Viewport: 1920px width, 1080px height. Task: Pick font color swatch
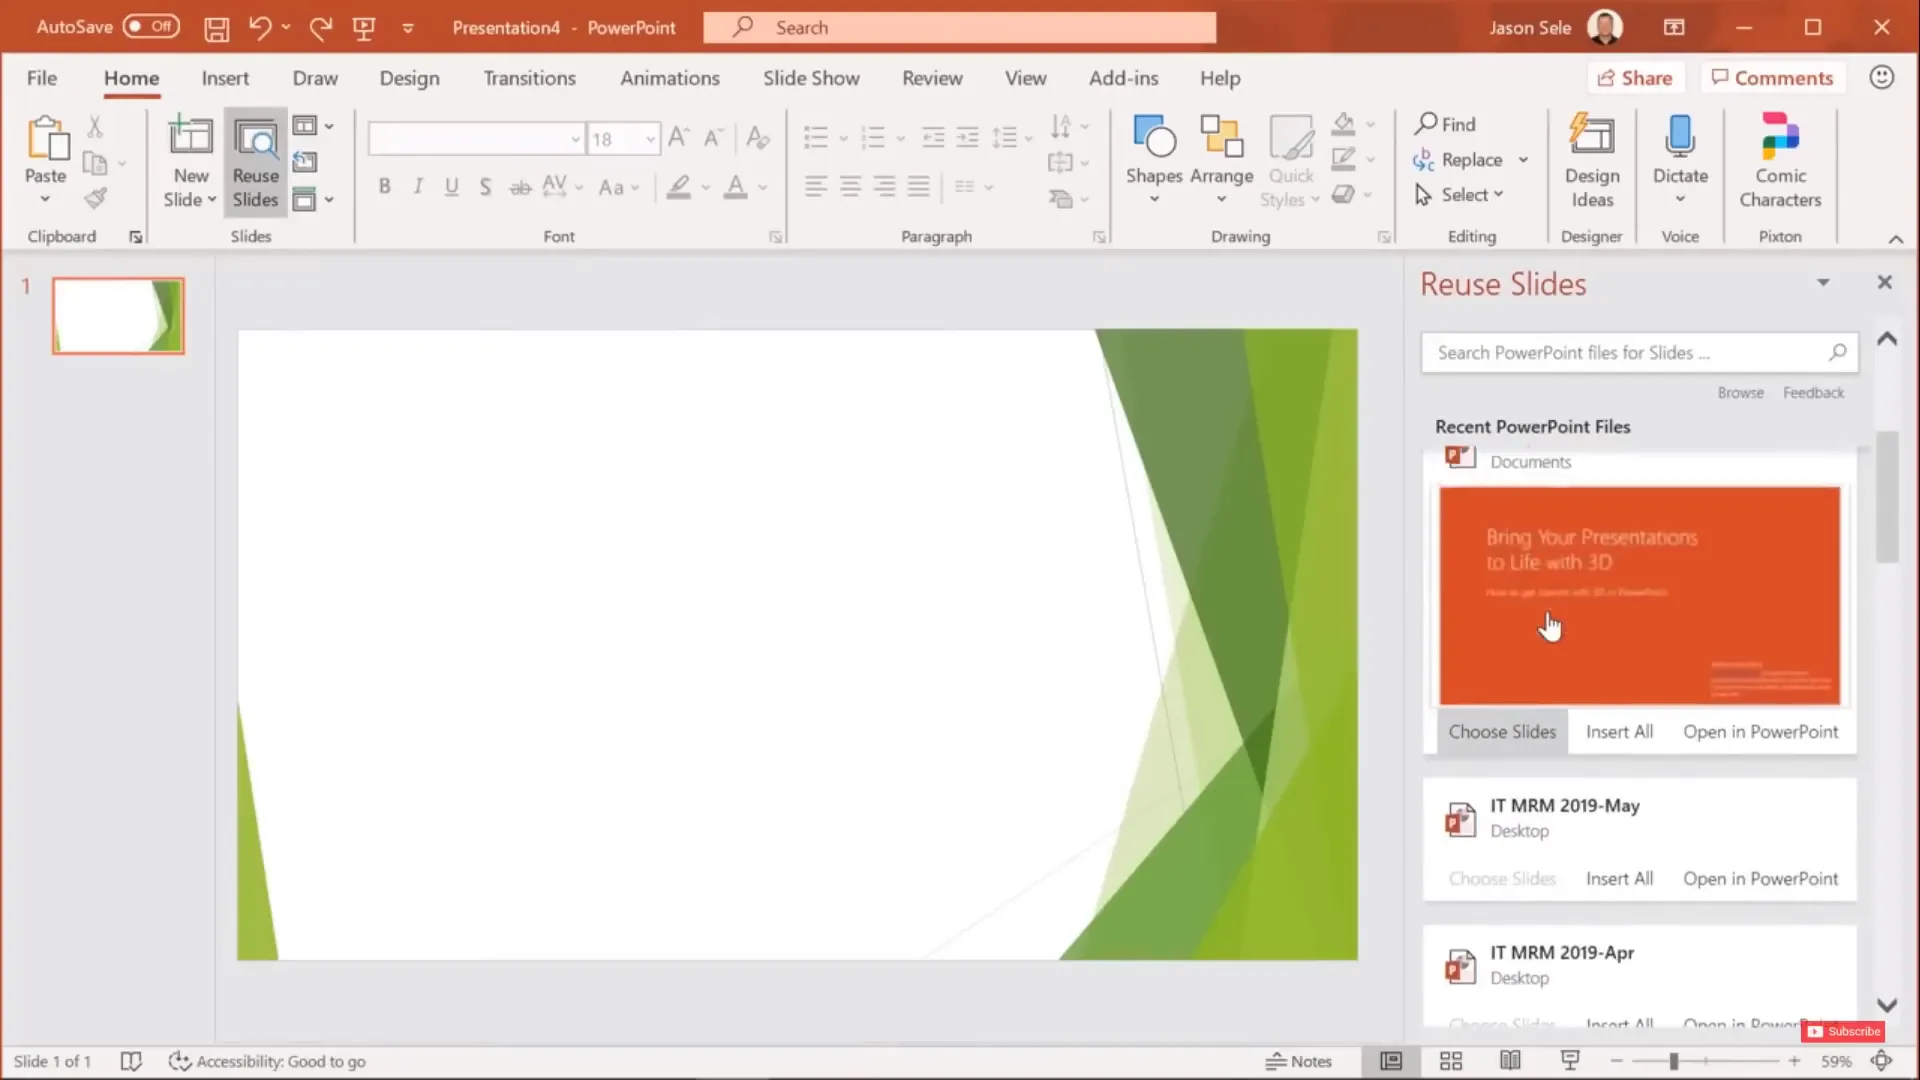[735, 187]
